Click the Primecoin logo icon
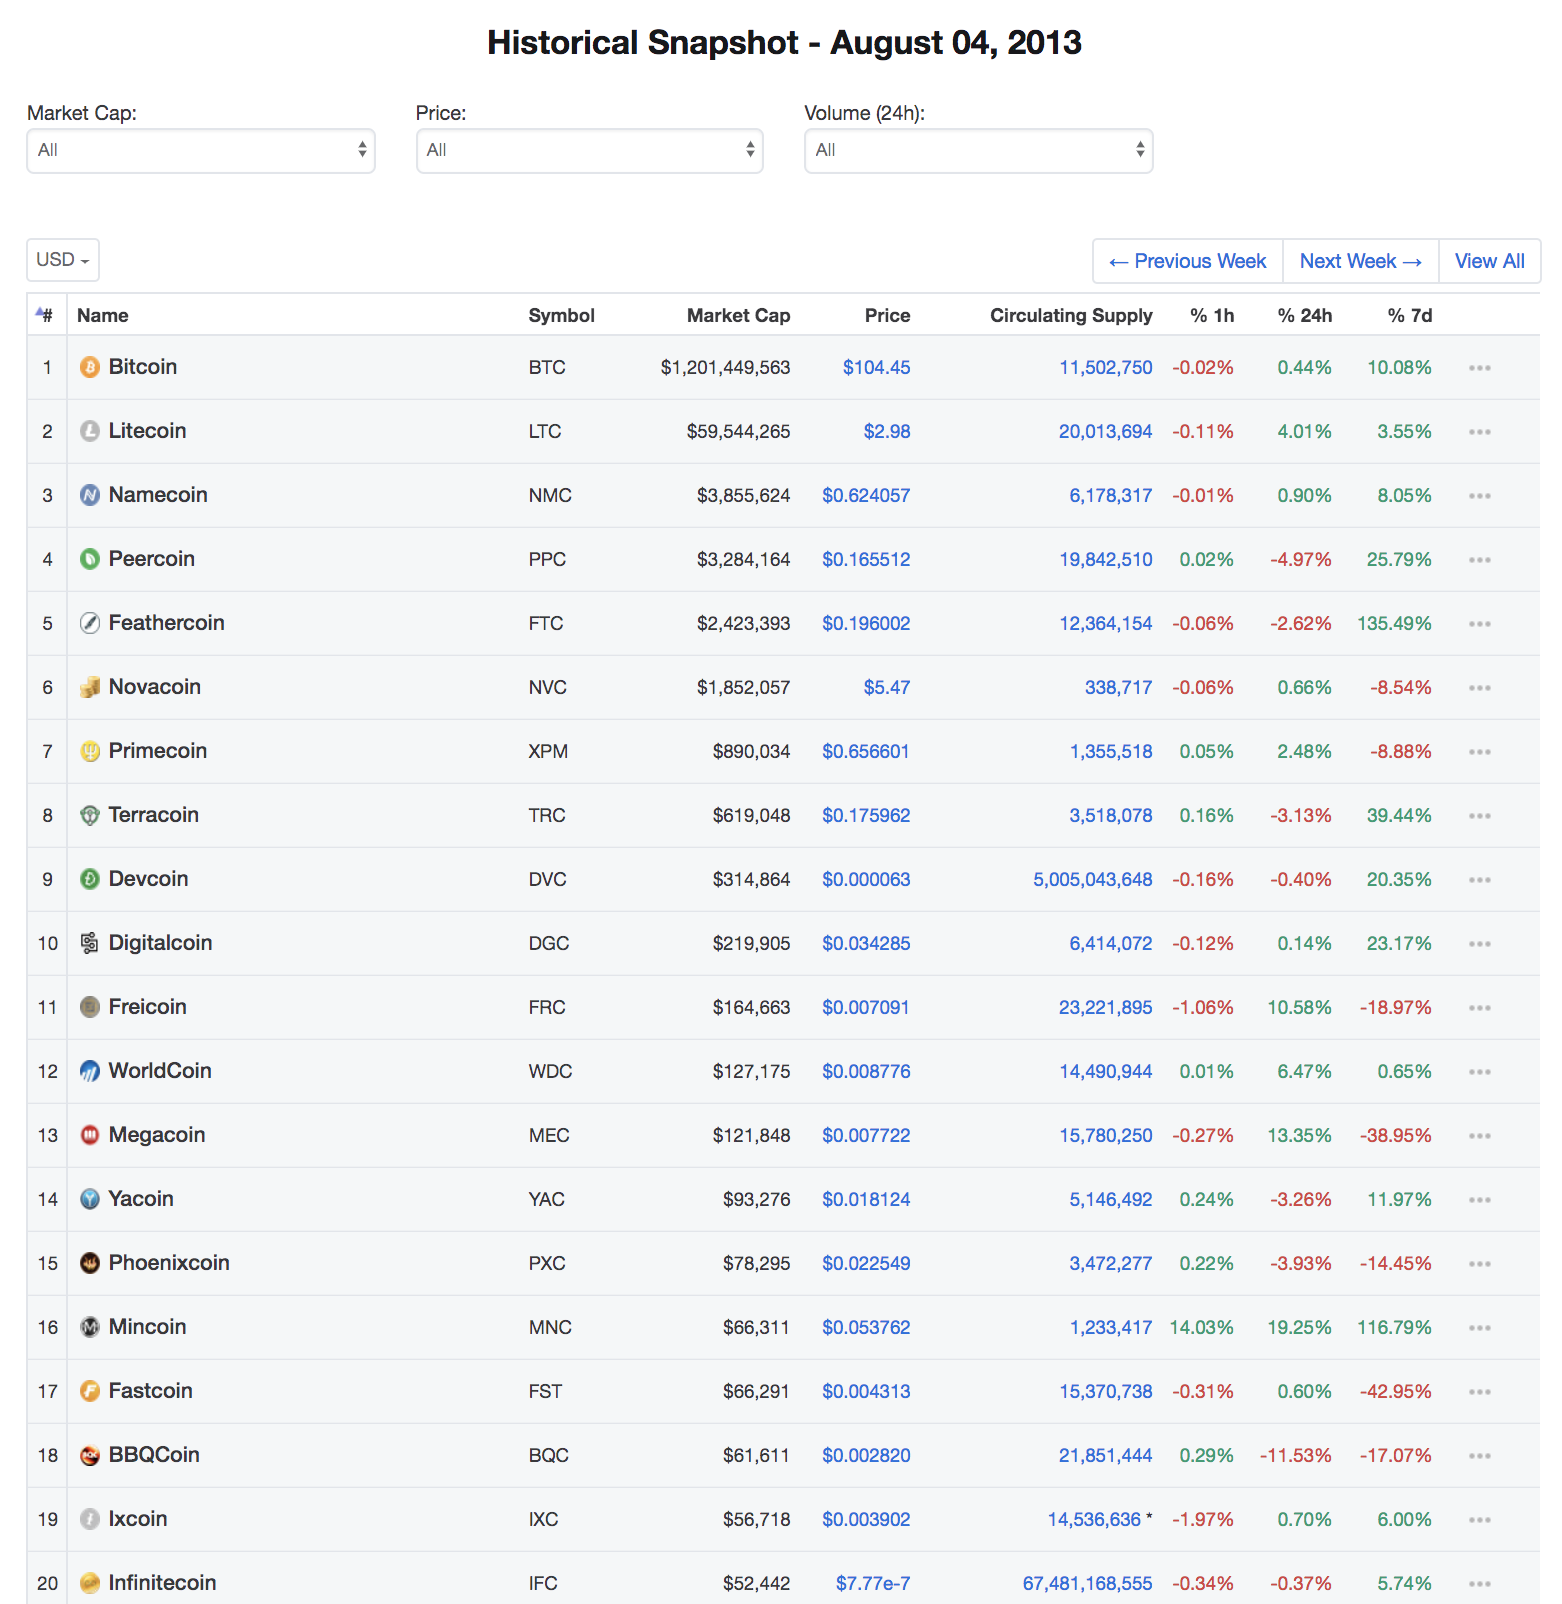The image size is (1562, 1604). 90,751
